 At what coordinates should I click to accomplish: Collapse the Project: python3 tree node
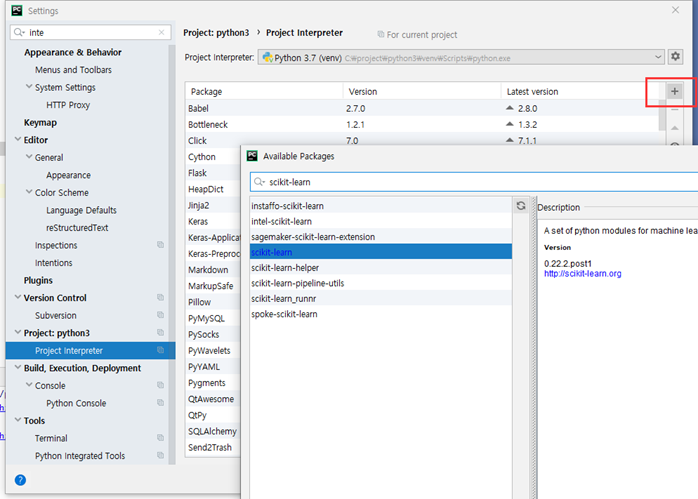(18, 332)
